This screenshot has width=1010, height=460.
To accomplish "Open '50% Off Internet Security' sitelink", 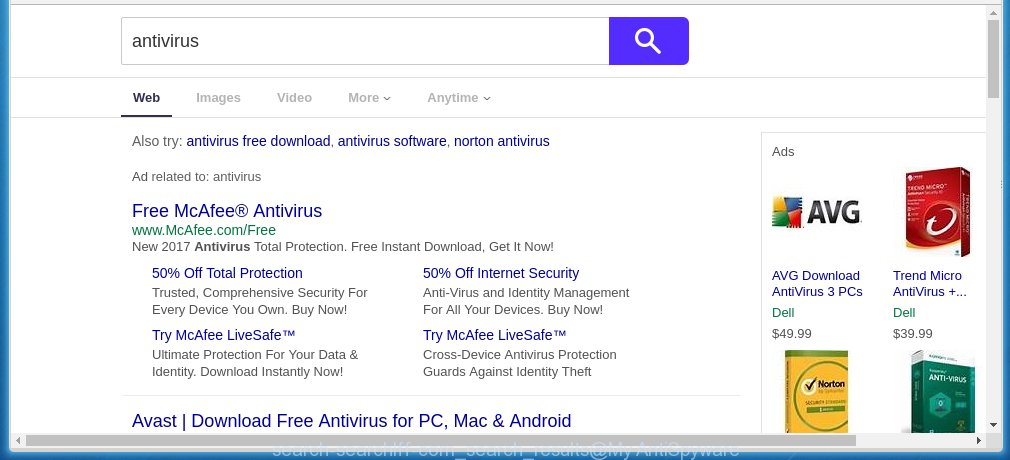I will pyautogui.click(x=501, y=273).
